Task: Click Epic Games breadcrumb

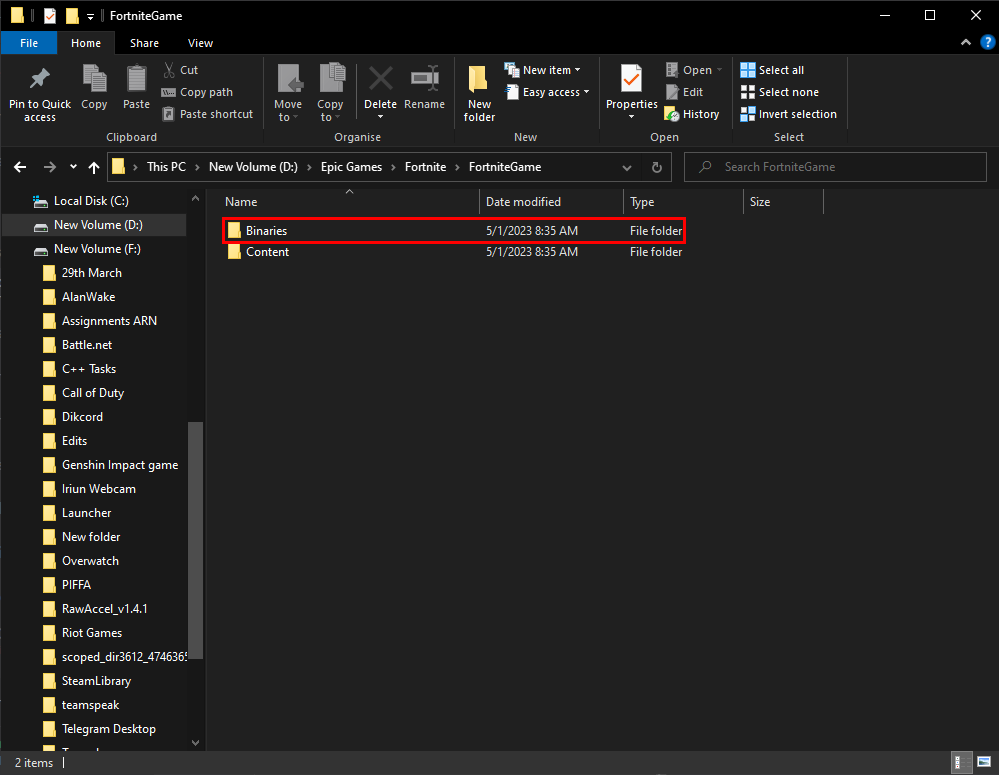Action: click(x=351, y=167)
